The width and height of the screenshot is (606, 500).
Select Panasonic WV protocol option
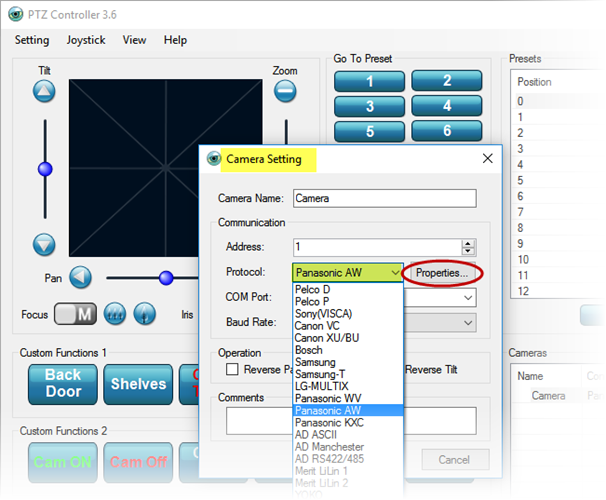click(x=348, y=398)
